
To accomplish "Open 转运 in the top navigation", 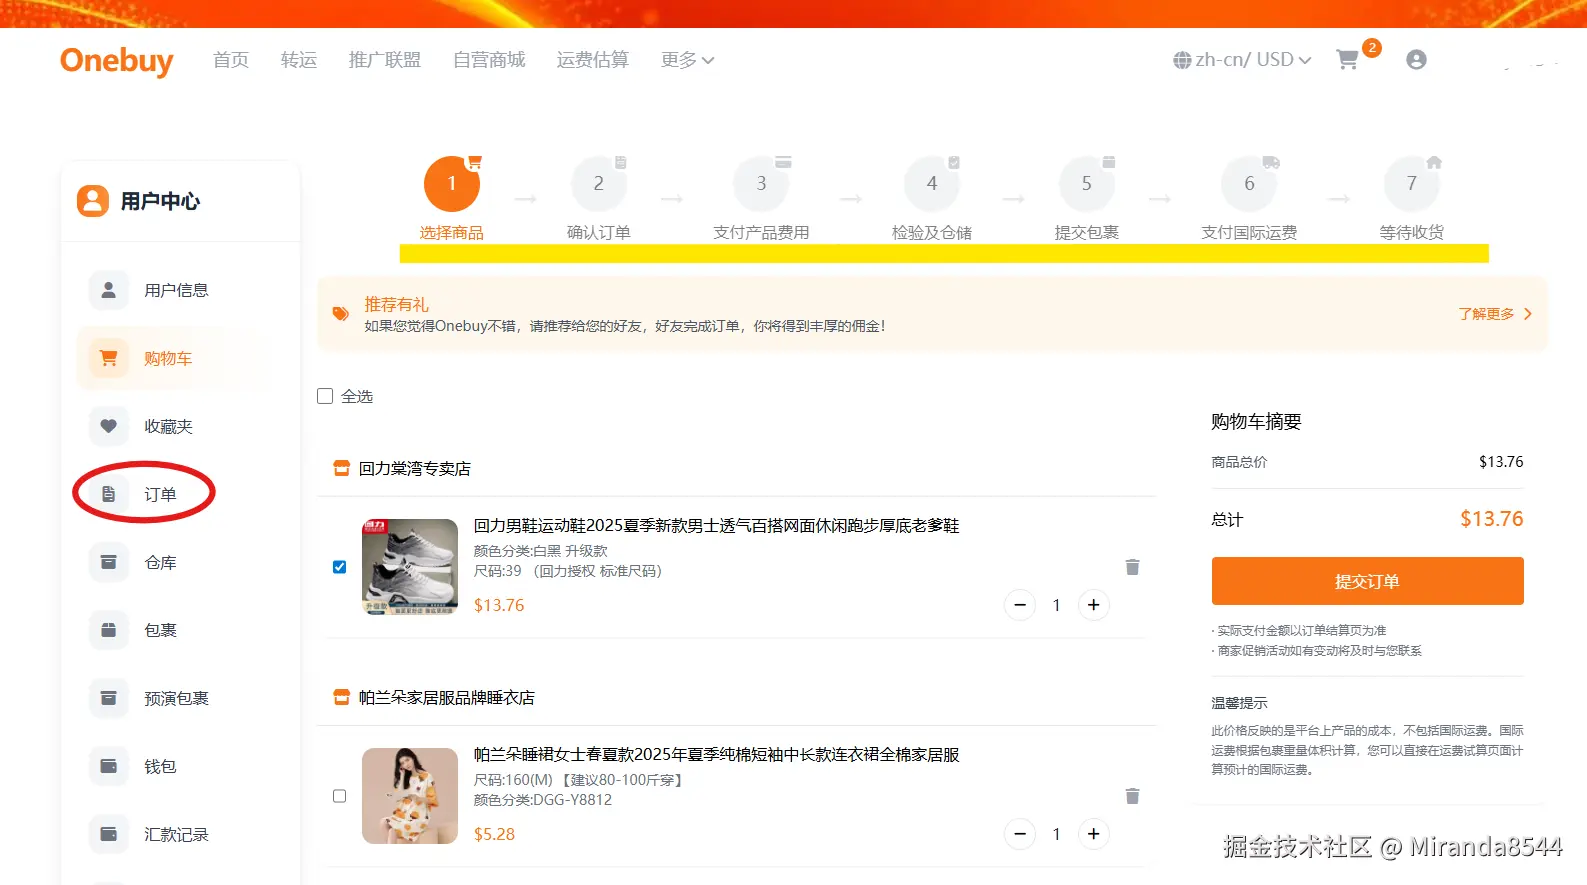I will [299, 60].
